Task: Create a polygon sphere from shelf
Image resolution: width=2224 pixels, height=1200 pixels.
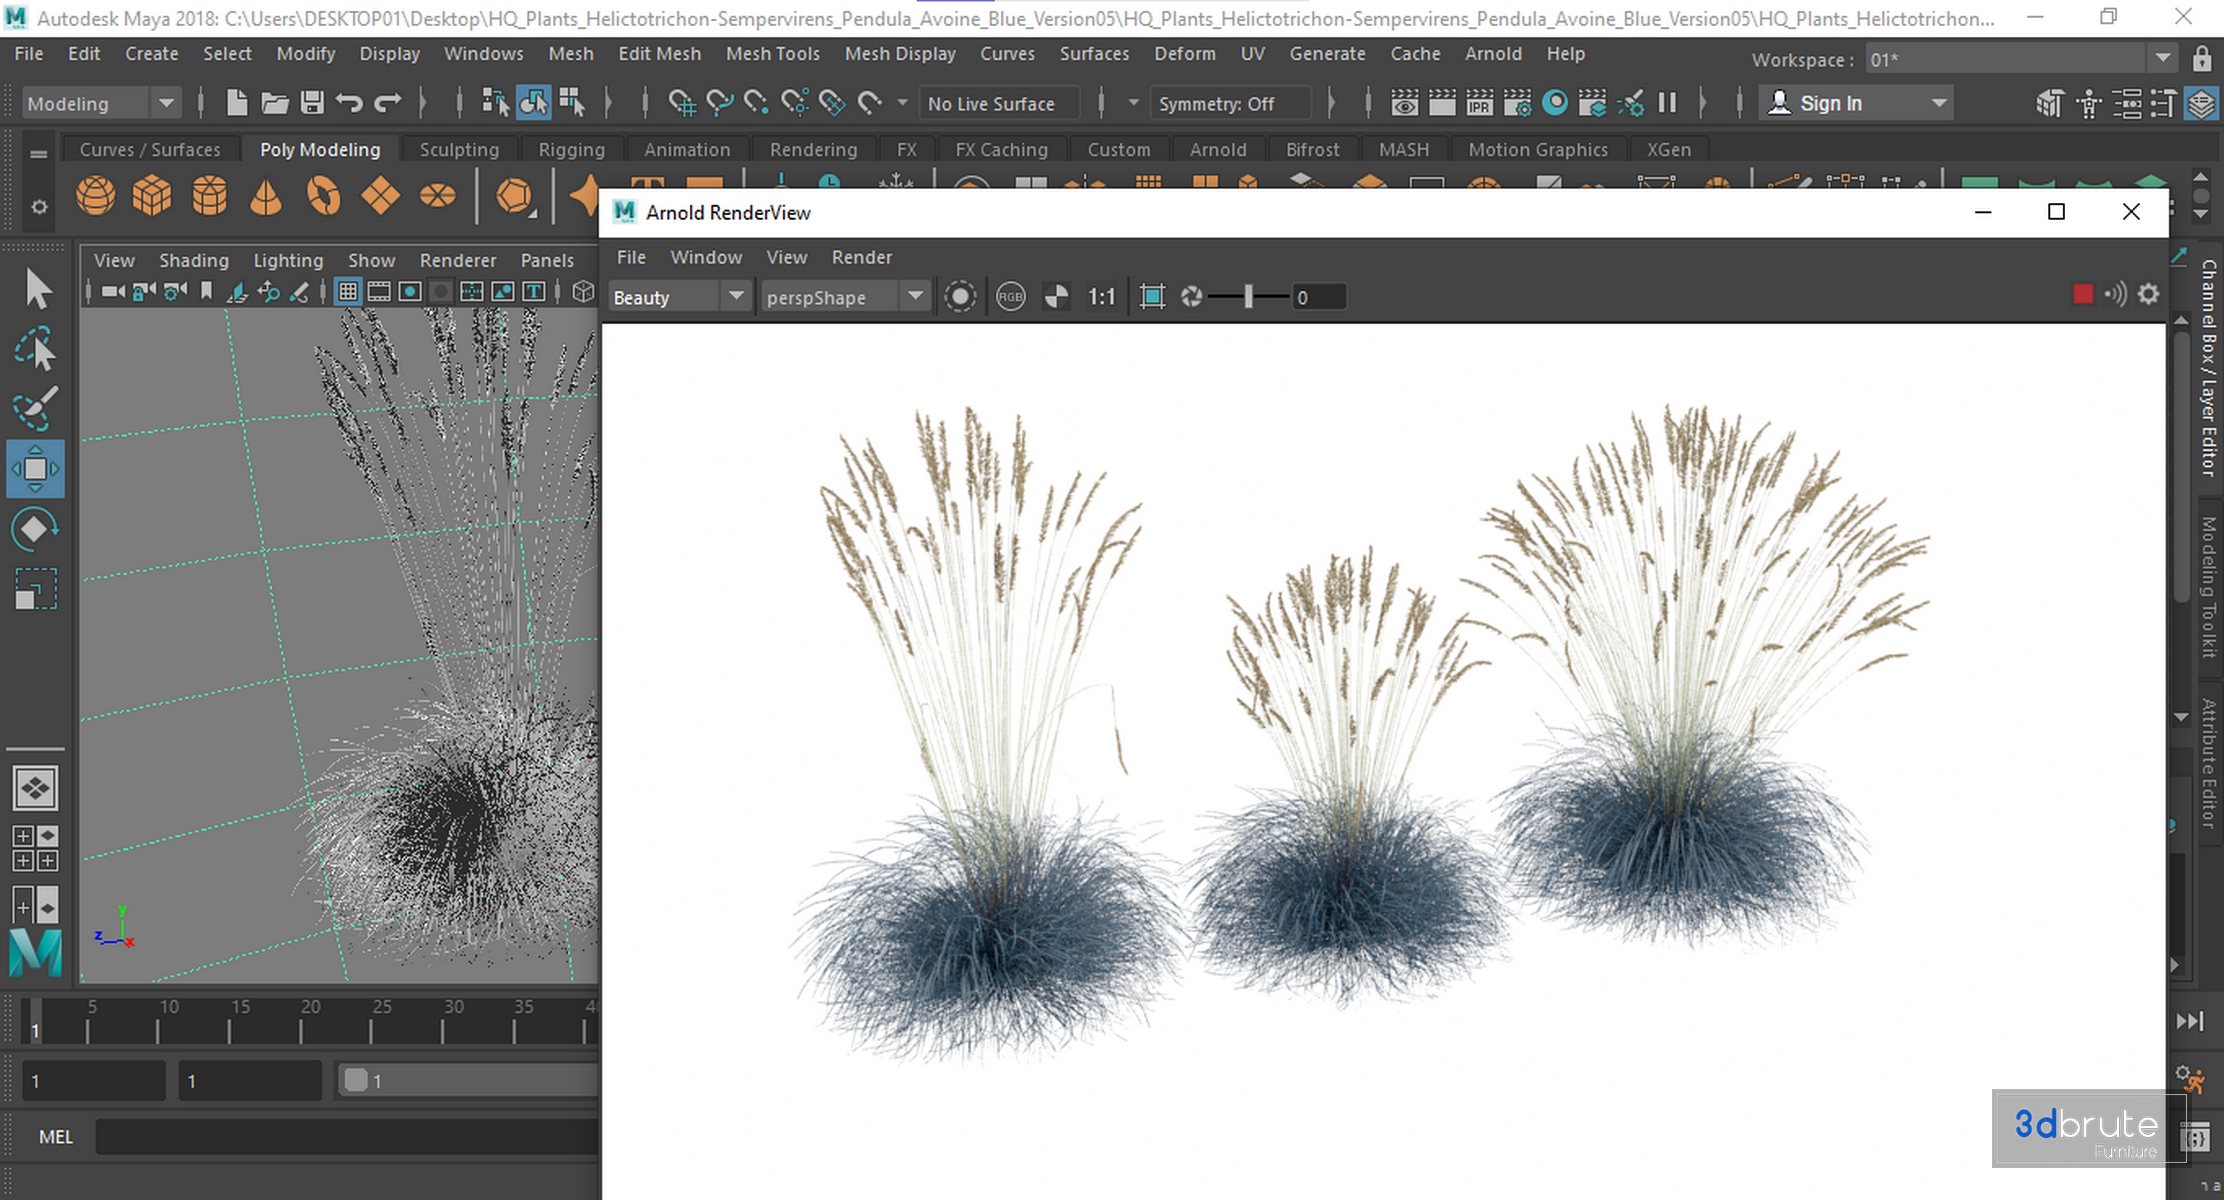Action: (96, 196)
